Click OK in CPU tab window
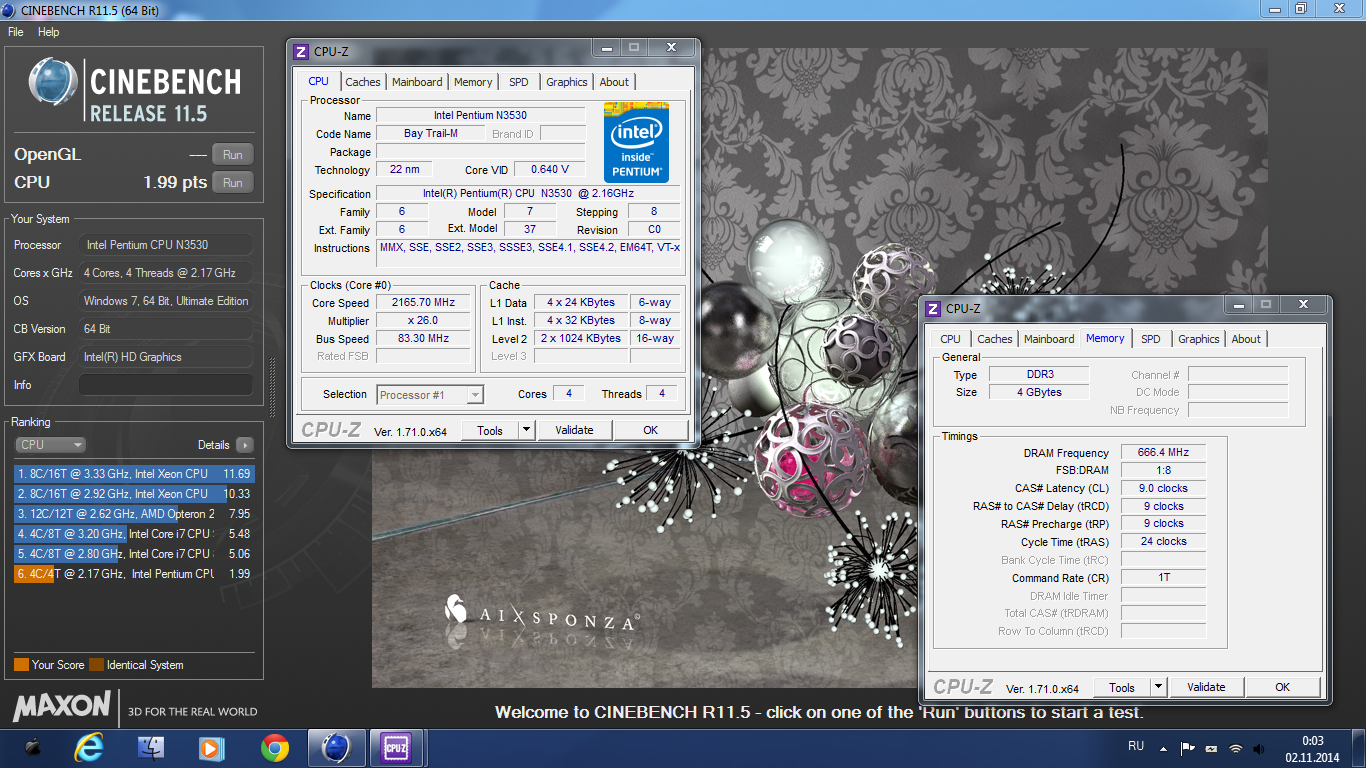Image resolution: width=1366 pixels, height=768 pixels. (651, 430)
